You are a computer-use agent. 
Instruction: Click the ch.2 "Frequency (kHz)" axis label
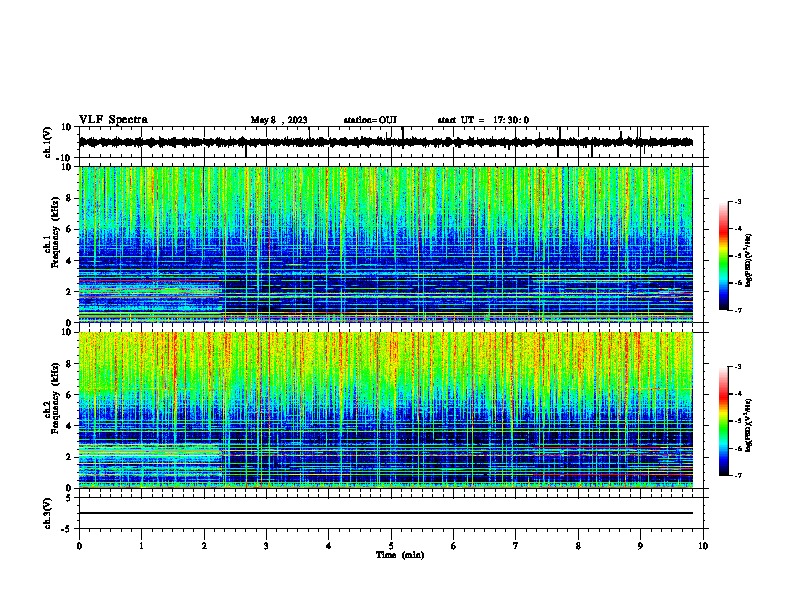(55, 397)
